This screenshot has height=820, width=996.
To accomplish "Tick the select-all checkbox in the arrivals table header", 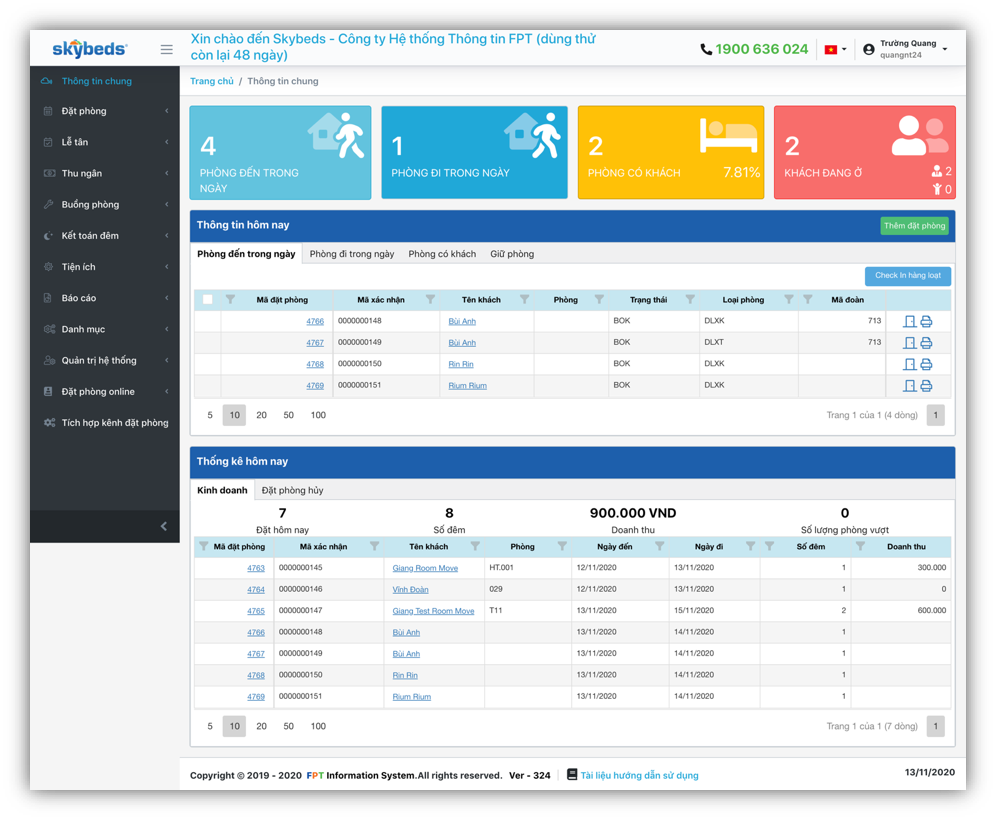I will (x=208, y=299).
